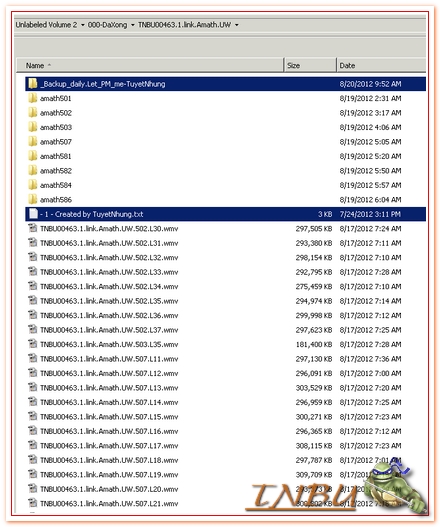Sort by the Name column header

(150, 65)
